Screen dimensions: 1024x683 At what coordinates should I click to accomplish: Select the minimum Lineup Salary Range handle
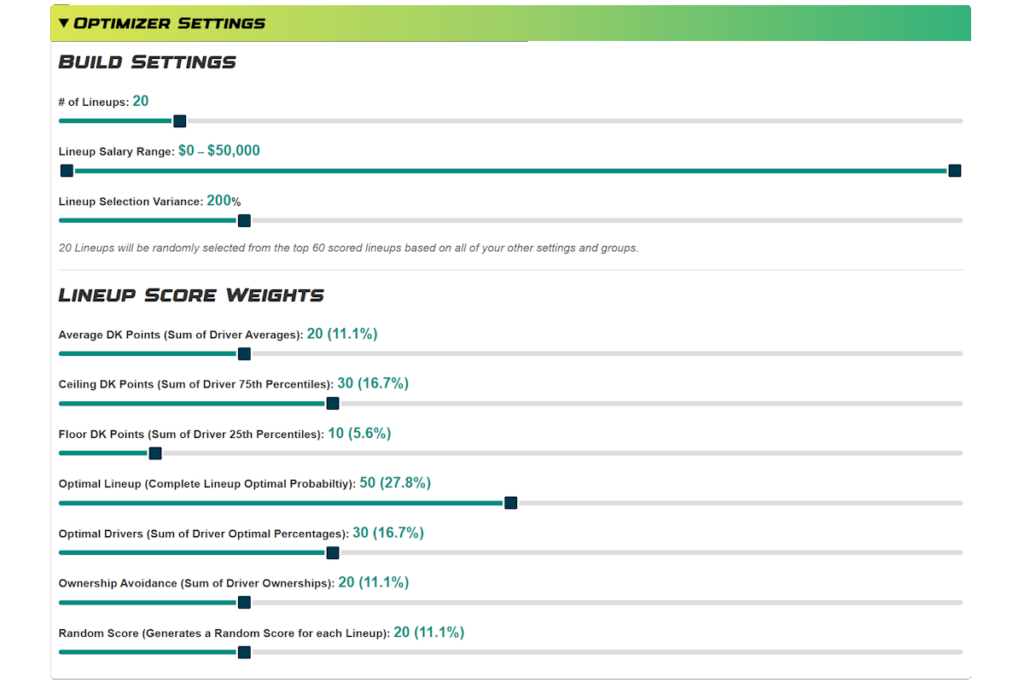pyautogui.click(x=67, y=171)
